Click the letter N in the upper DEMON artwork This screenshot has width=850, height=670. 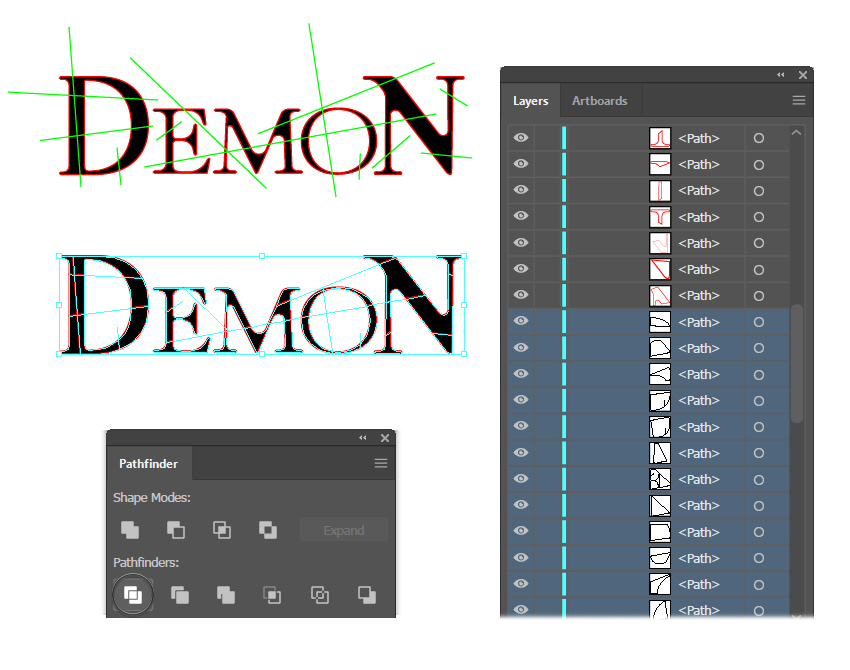point(414,125)
